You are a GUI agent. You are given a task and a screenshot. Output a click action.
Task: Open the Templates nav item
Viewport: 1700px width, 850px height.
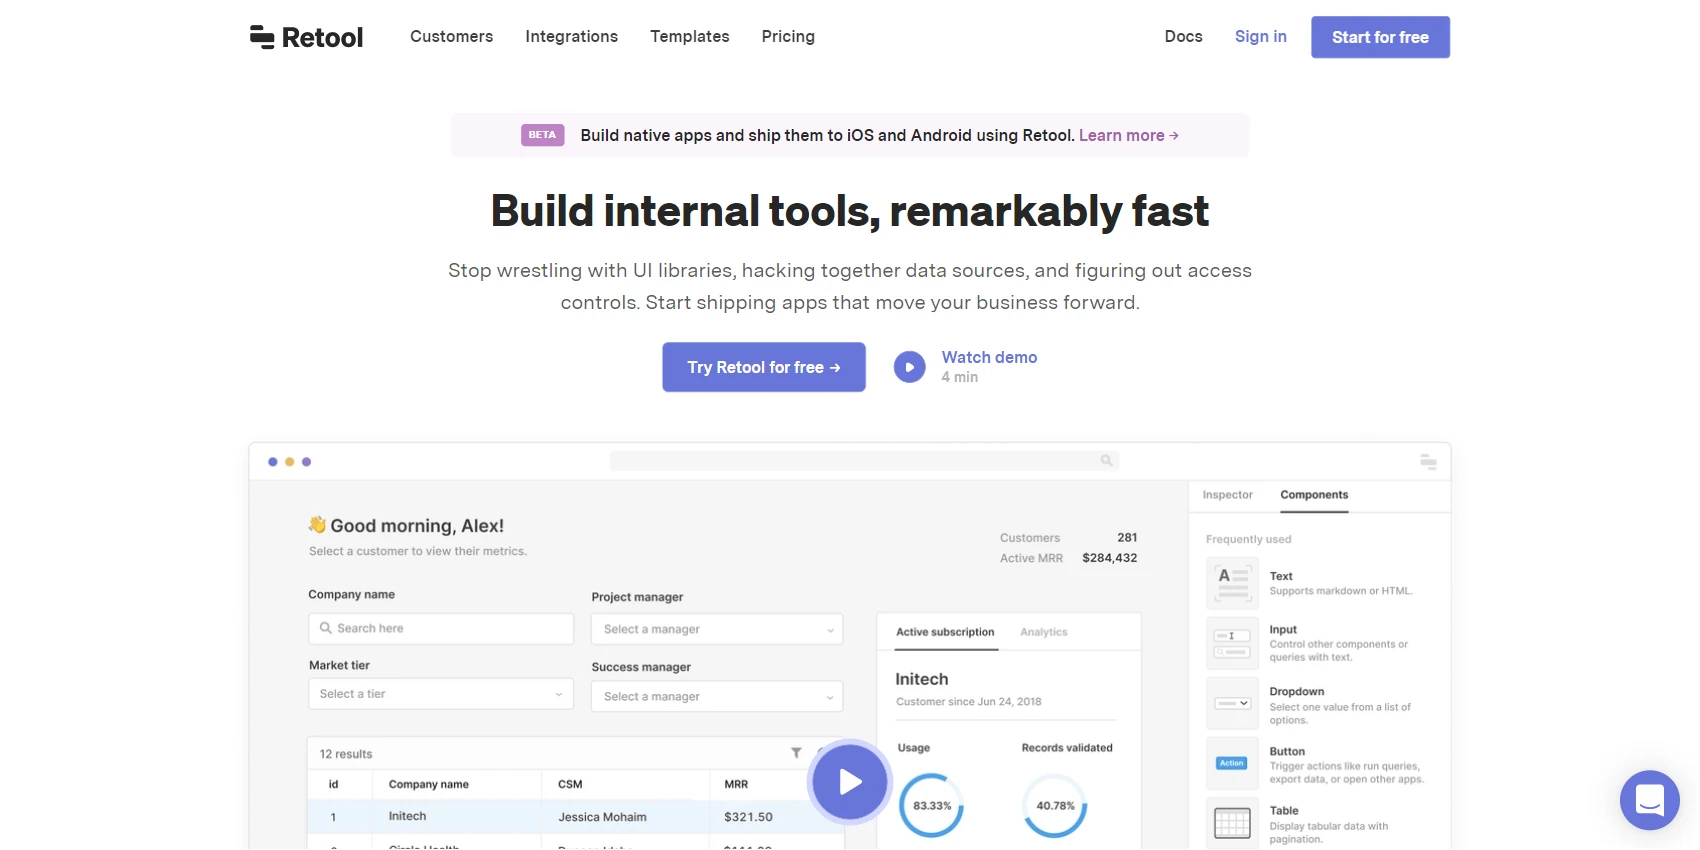pos(689,36)
